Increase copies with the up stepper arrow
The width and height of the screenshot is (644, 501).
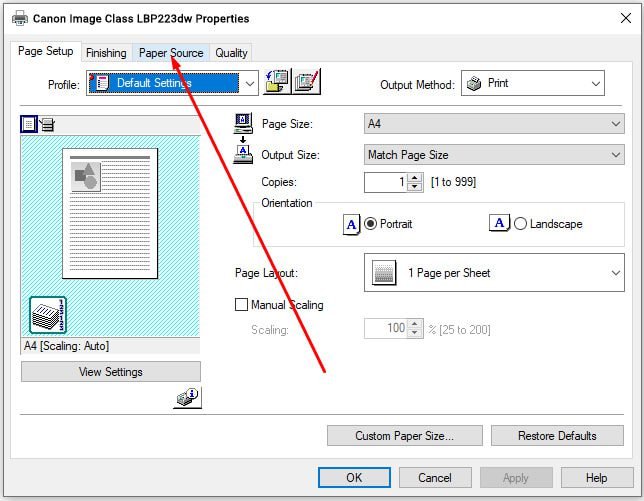coord(415,178)
